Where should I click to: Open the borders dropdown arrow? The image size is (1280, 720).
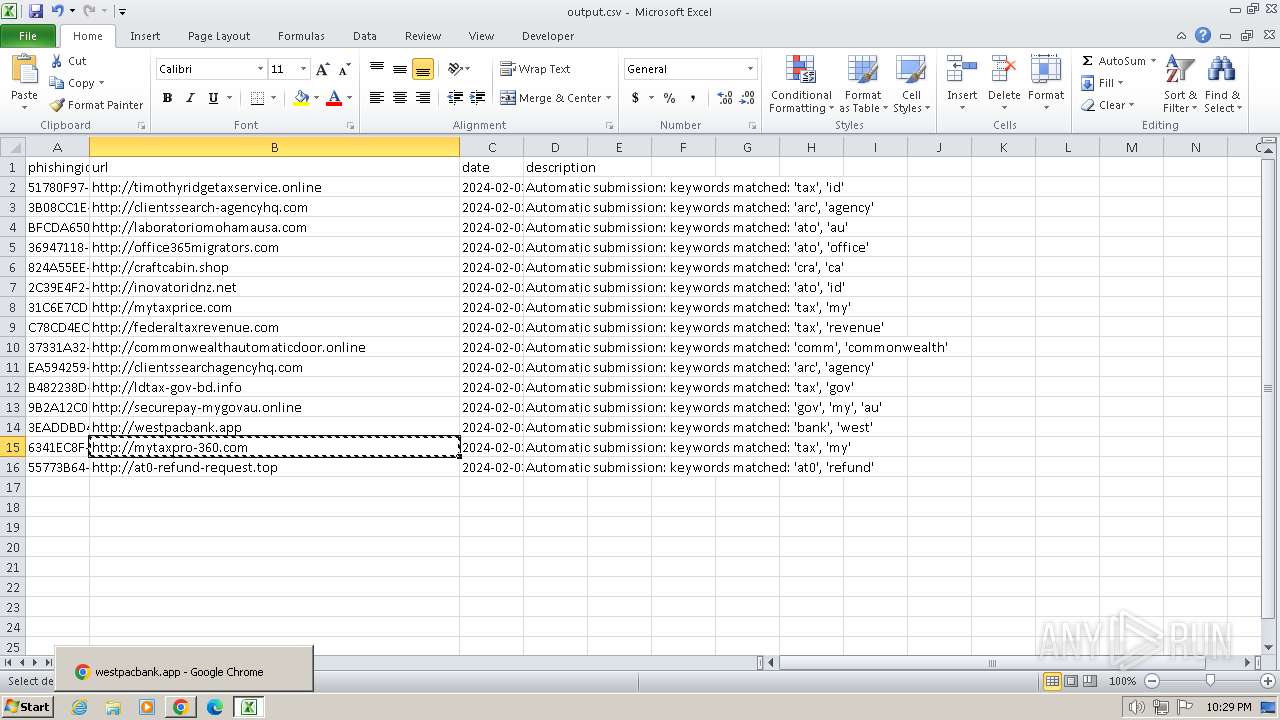(273, 98)
